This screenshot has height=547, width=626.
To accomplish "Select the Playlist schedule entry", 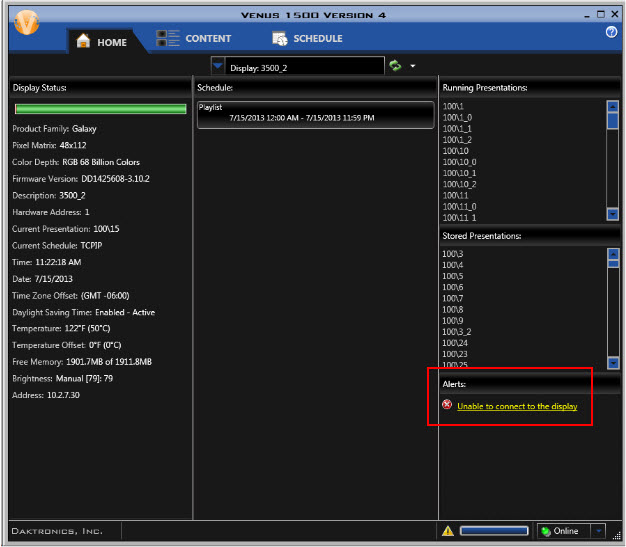I will [x=314, y=113].
